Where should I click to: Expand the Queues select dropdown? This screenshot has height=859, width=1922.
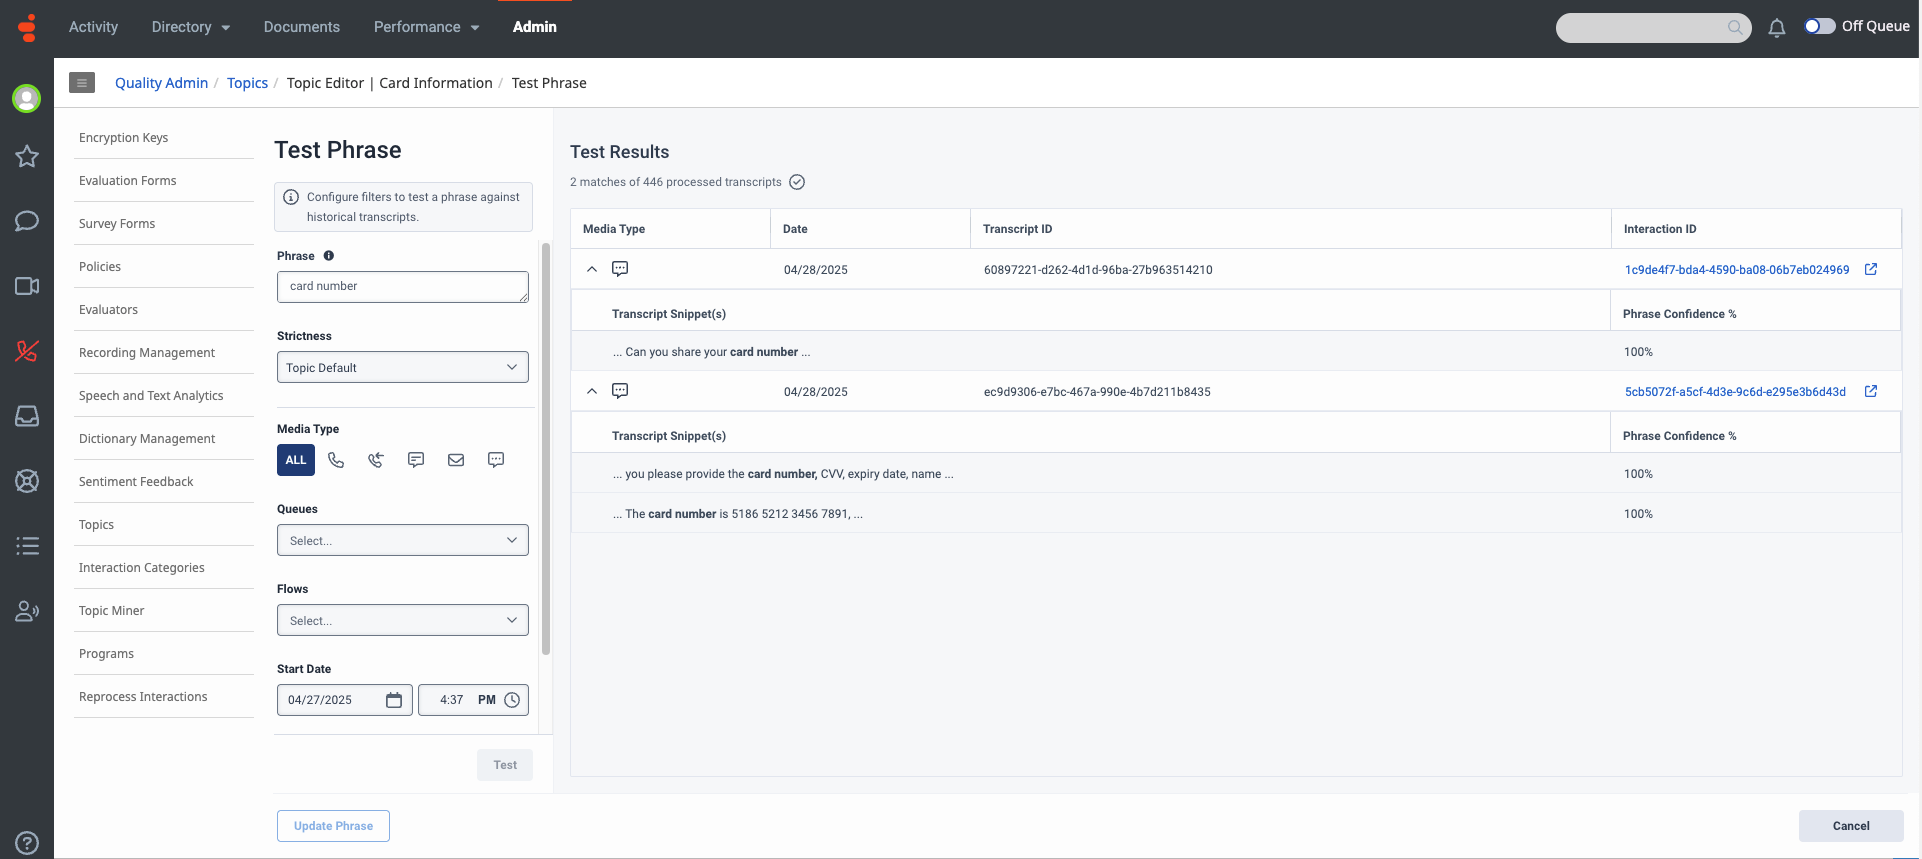402,540
